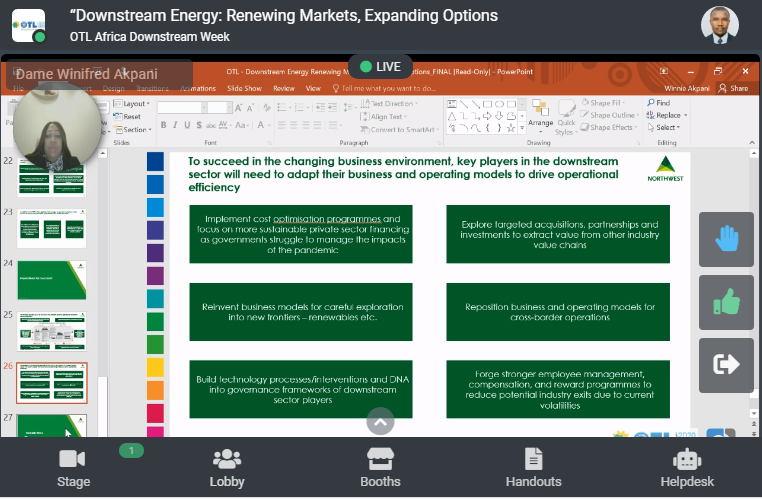
Task: Click the font size input box
Action: (218, 107)
